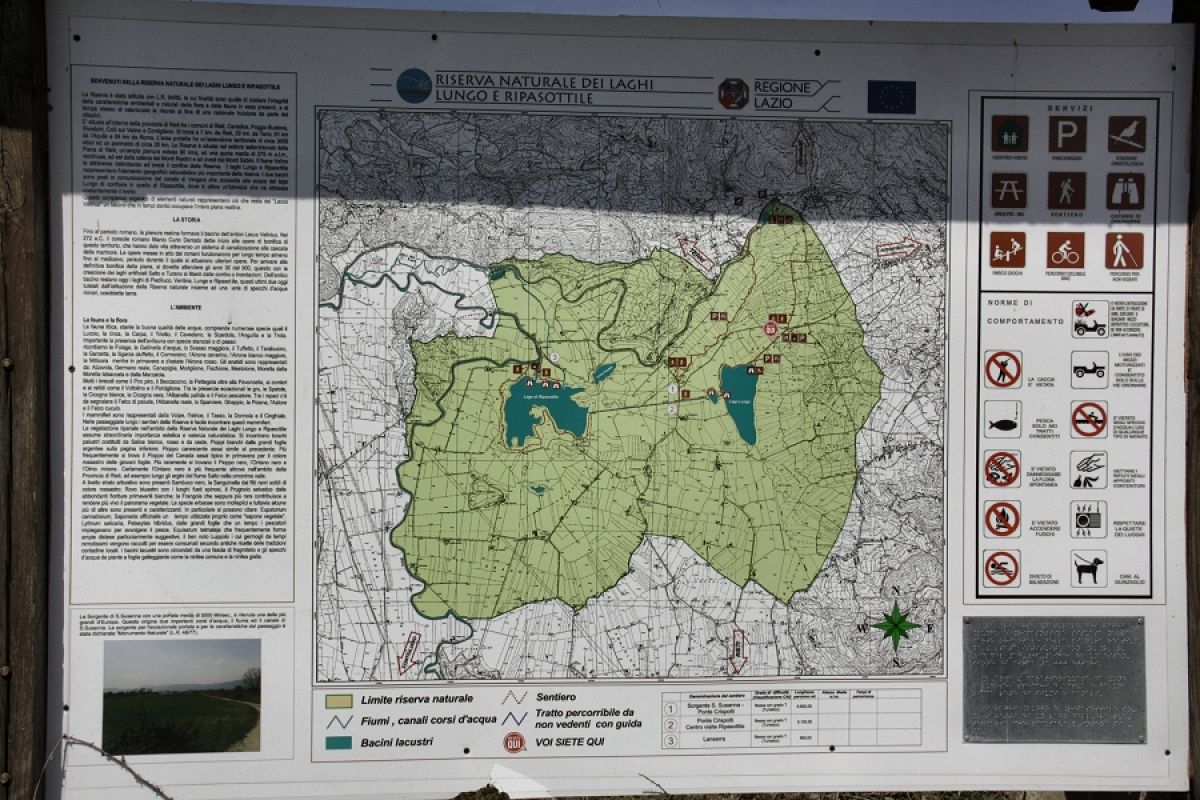The image size is (1200, 800).
Task: Click the metal braille plaque
Action: click(1054, 680)
